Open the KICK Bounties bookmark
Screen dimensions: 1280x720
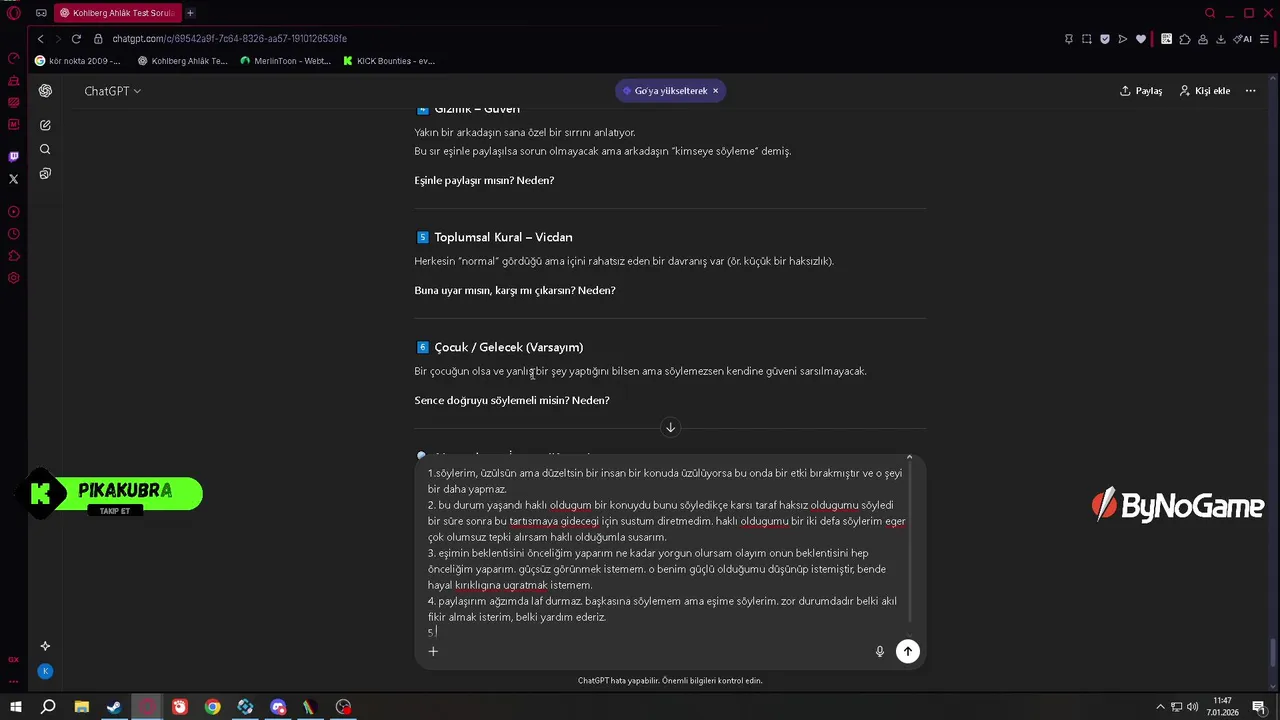389,61
